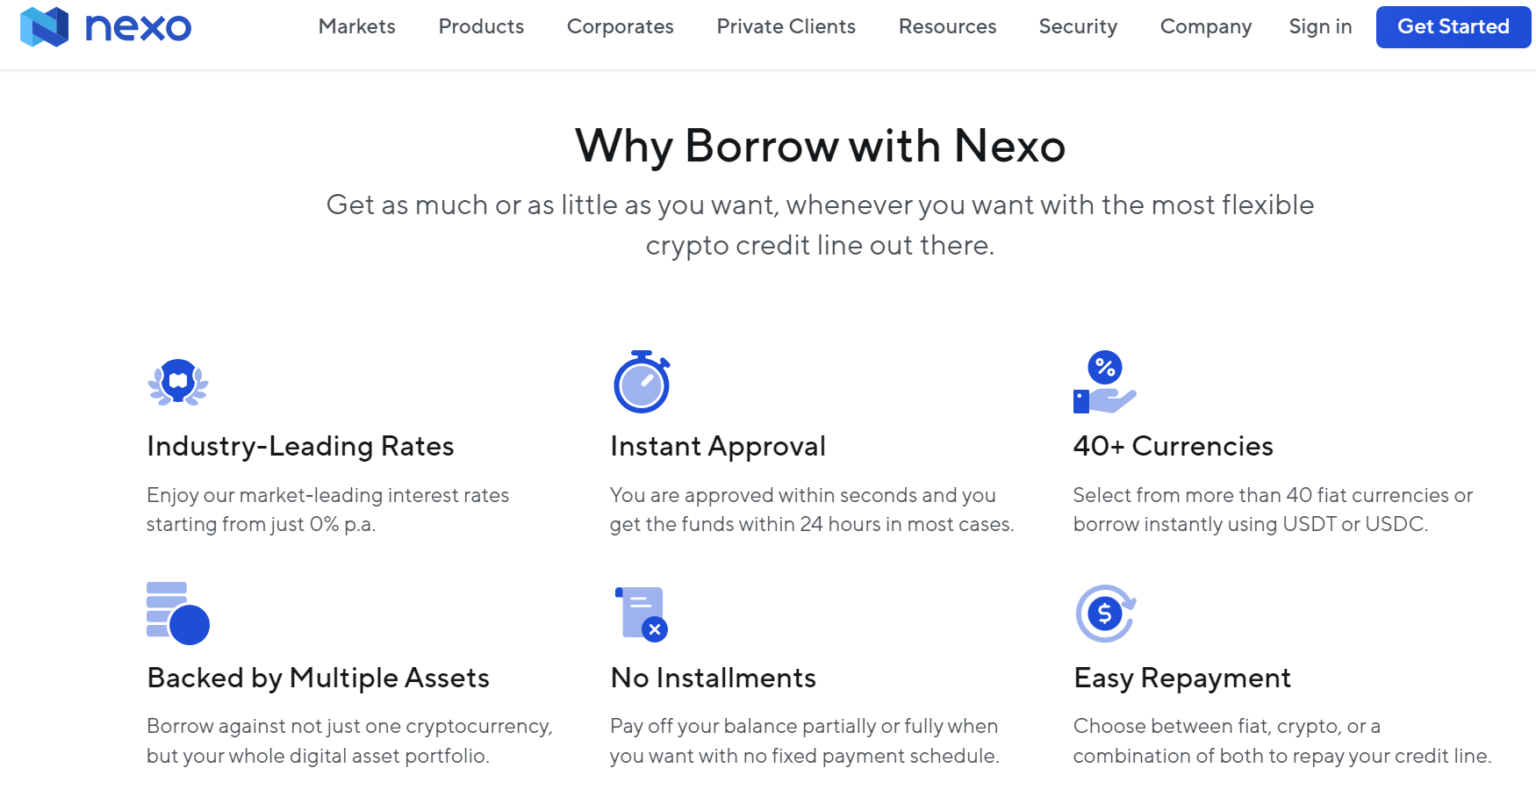Click the dollar cycle Easy Repayment icon
Screen dimensions: 1536x797
coord(1106,613)
